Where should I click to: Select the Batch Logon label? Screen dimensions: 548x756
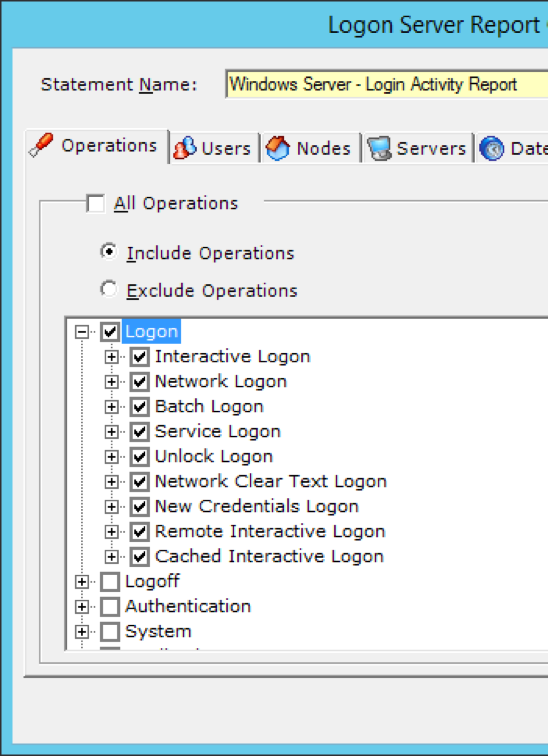(x=209, y=407)
